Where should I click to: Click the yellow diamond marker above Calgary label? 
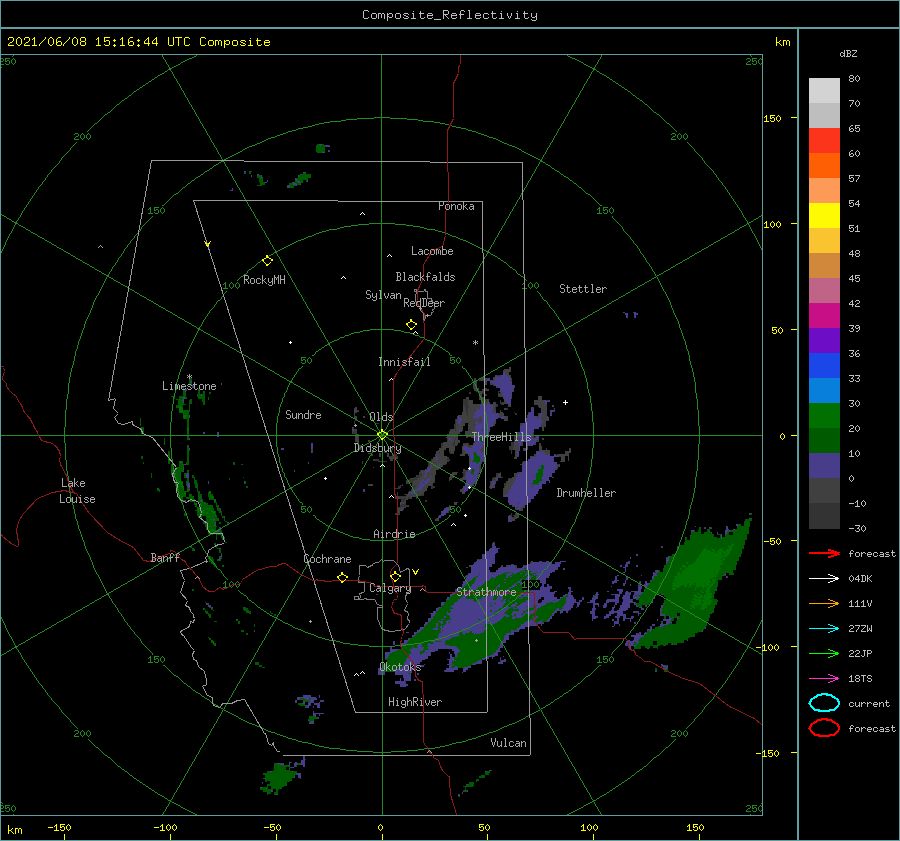click(x=395, y=576)
